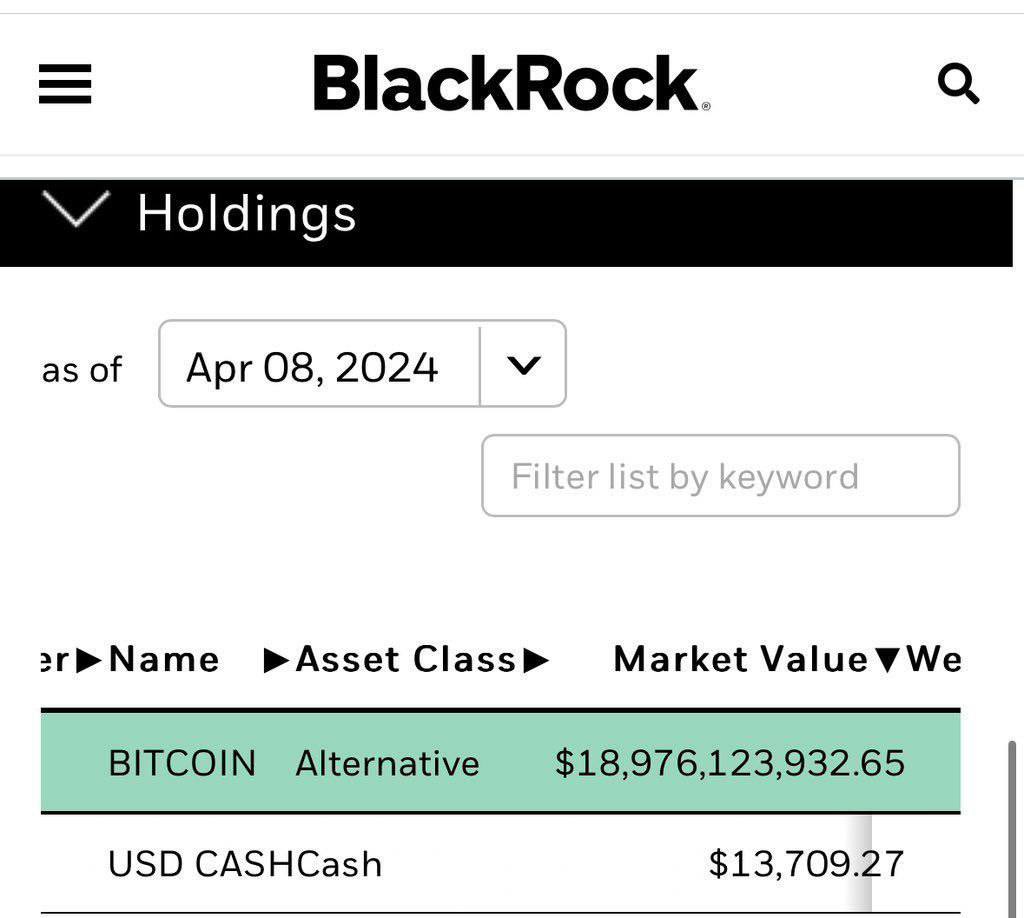The width and height of the screenshot is (1024, 918).
Task: Click the Holdings section header title
Action: click(246, 214)
